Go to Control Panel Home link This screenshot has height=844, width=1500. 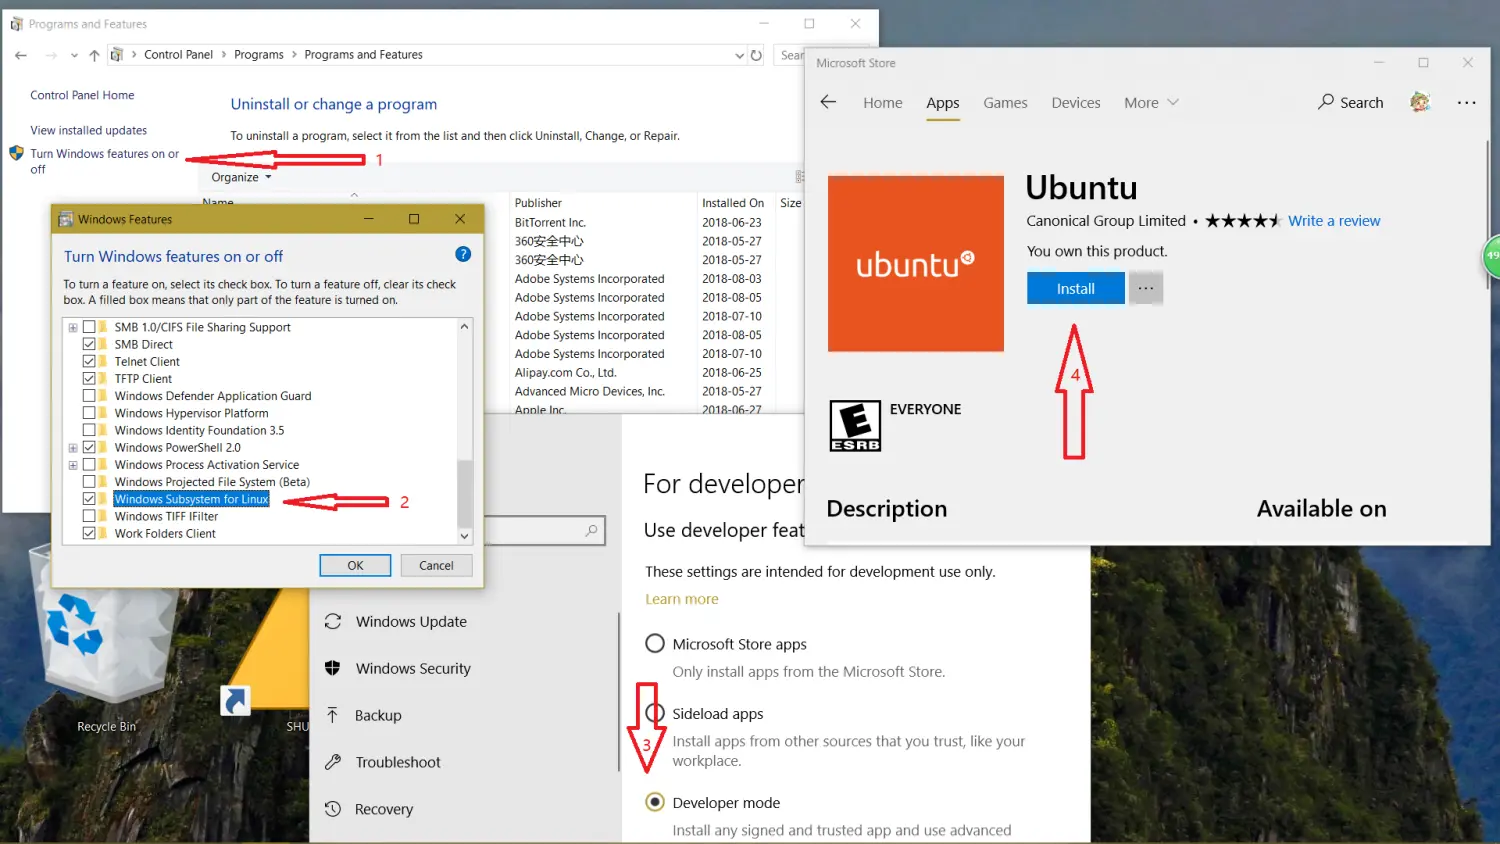pyautogui.click(x=82, y=95)
